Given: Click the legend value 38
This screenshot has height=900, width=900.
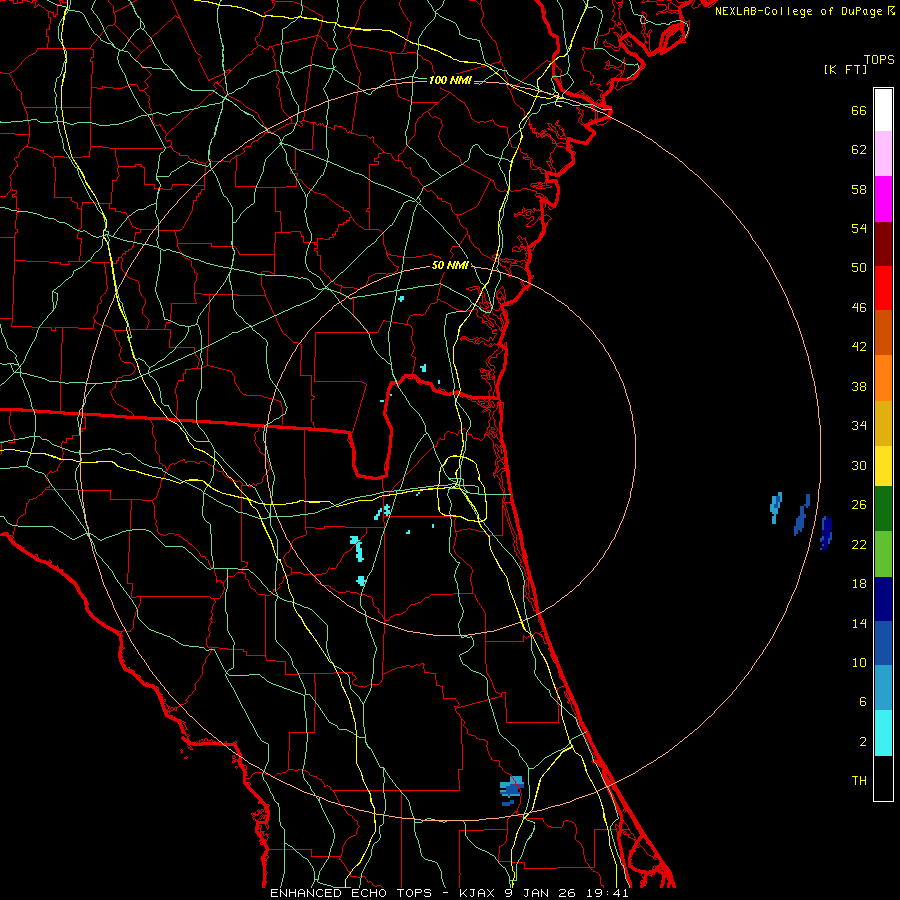Looking at the screenshot, I should (859, 386).
